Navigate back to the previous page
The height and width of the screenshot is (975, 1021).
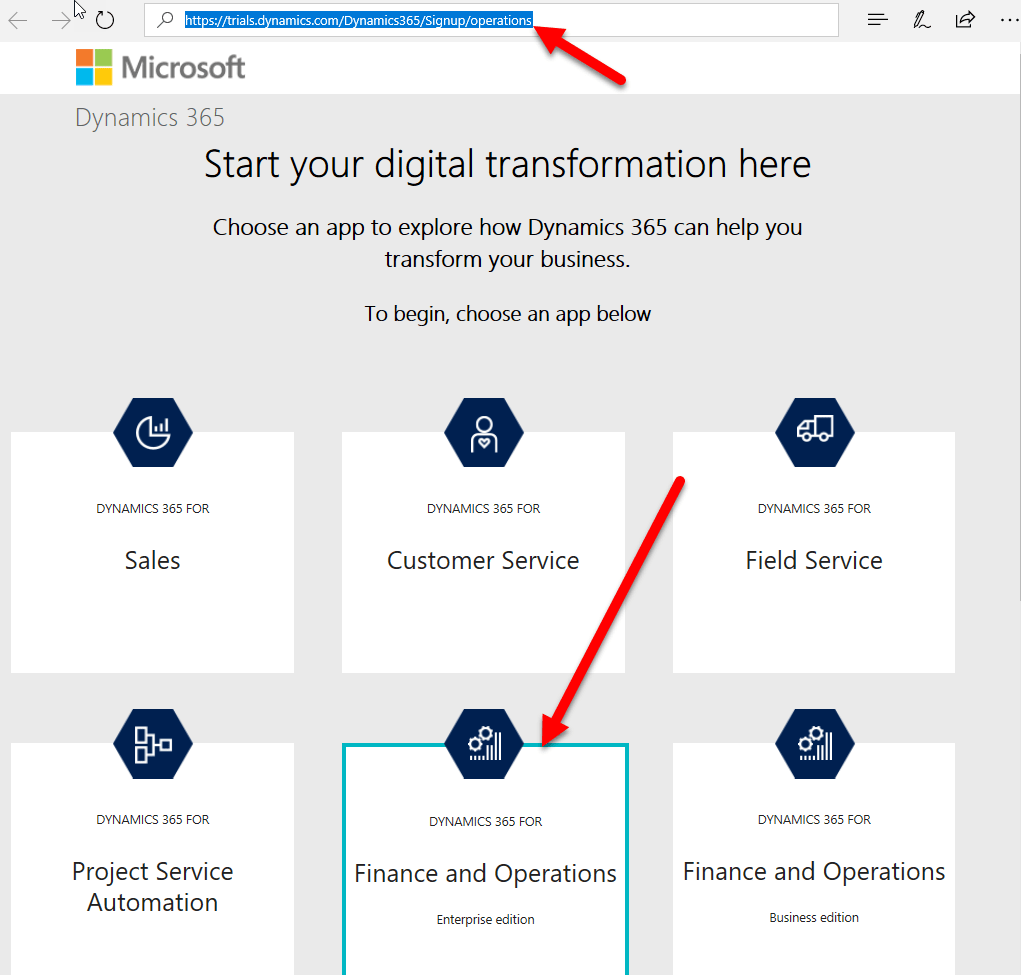(17, 19)
